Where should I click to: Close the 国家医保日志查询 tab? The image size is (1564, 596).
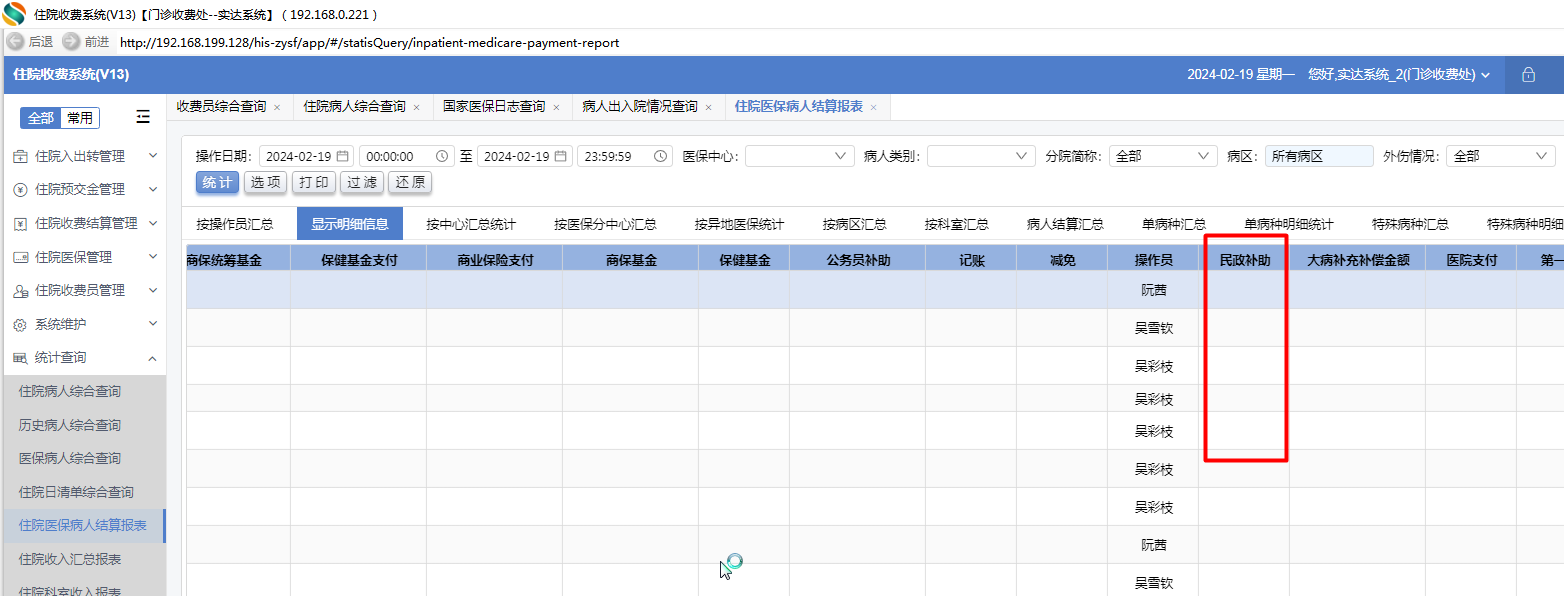[x=556, y=107]
